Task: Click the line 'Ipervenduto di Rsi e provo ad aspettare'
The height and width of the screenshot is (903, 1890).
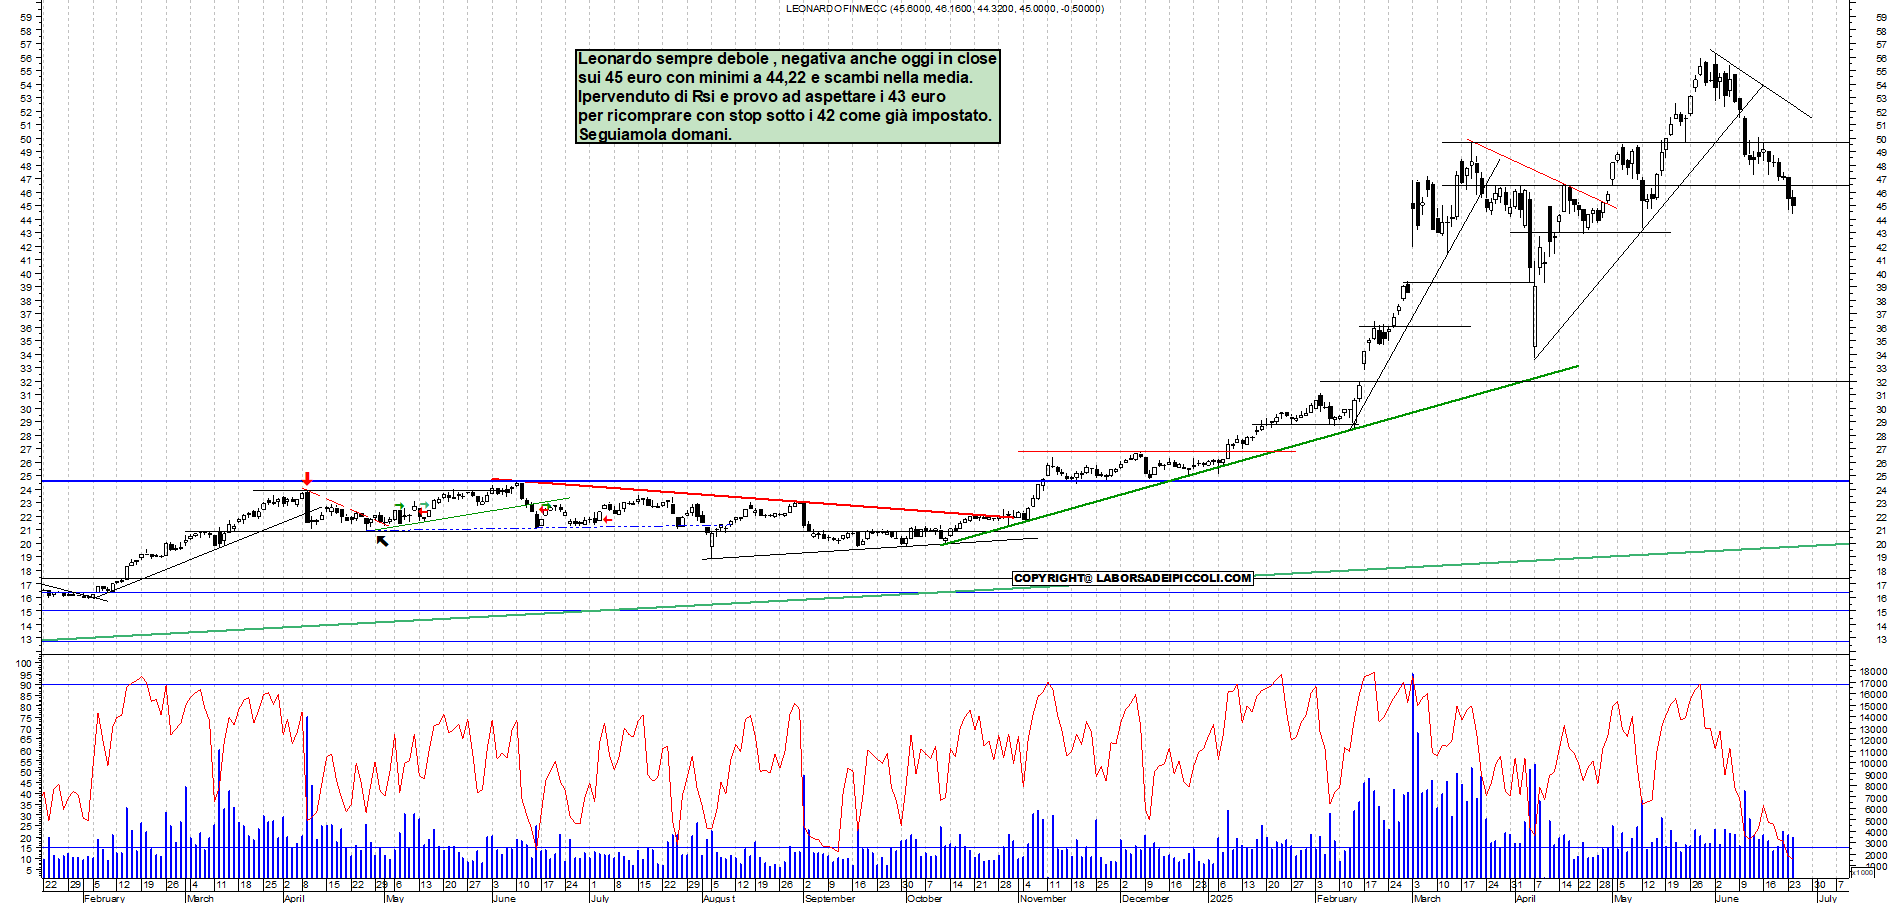Action: pos(762,96)
